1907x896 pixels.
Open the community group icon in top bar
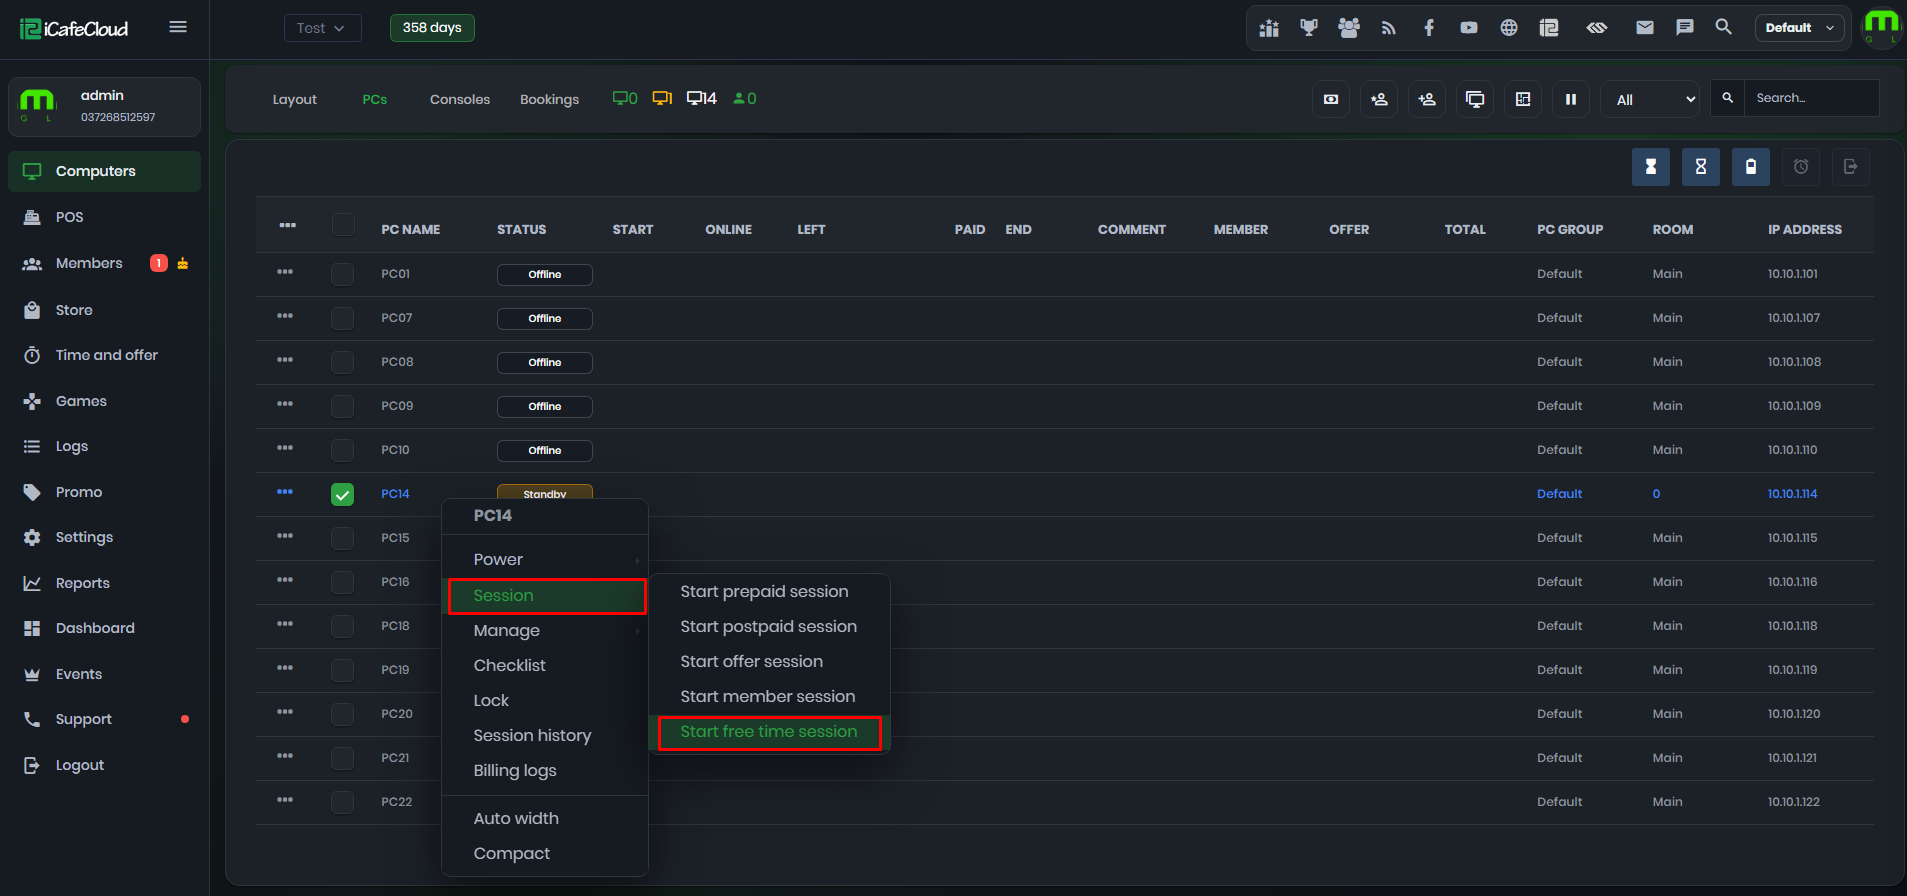(x=1349, y=28)
